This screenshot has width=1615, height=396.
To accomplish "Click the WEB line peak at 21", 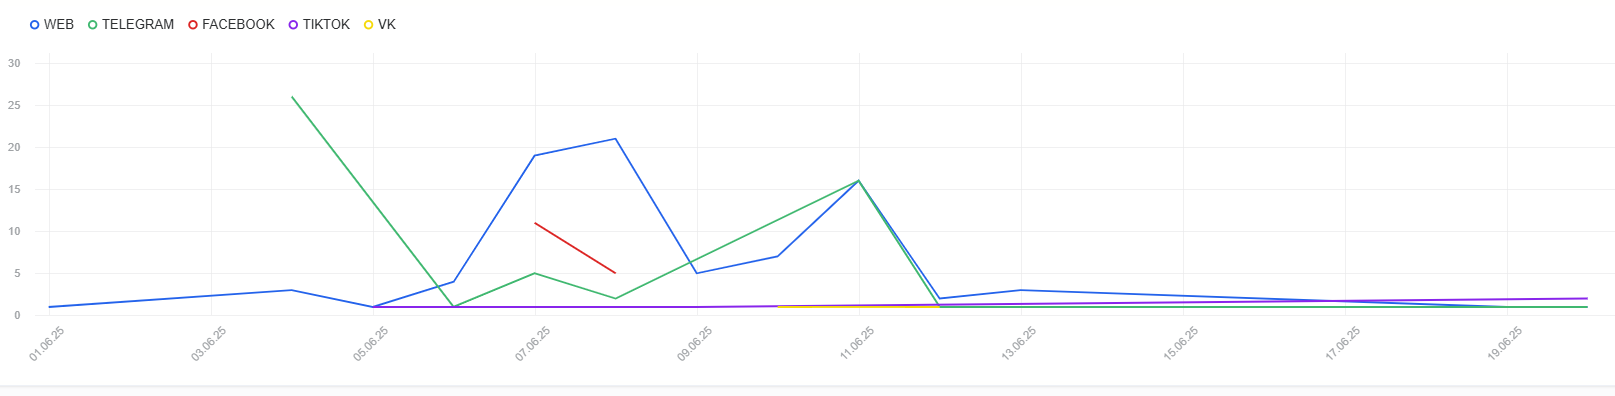I will 615,139.
